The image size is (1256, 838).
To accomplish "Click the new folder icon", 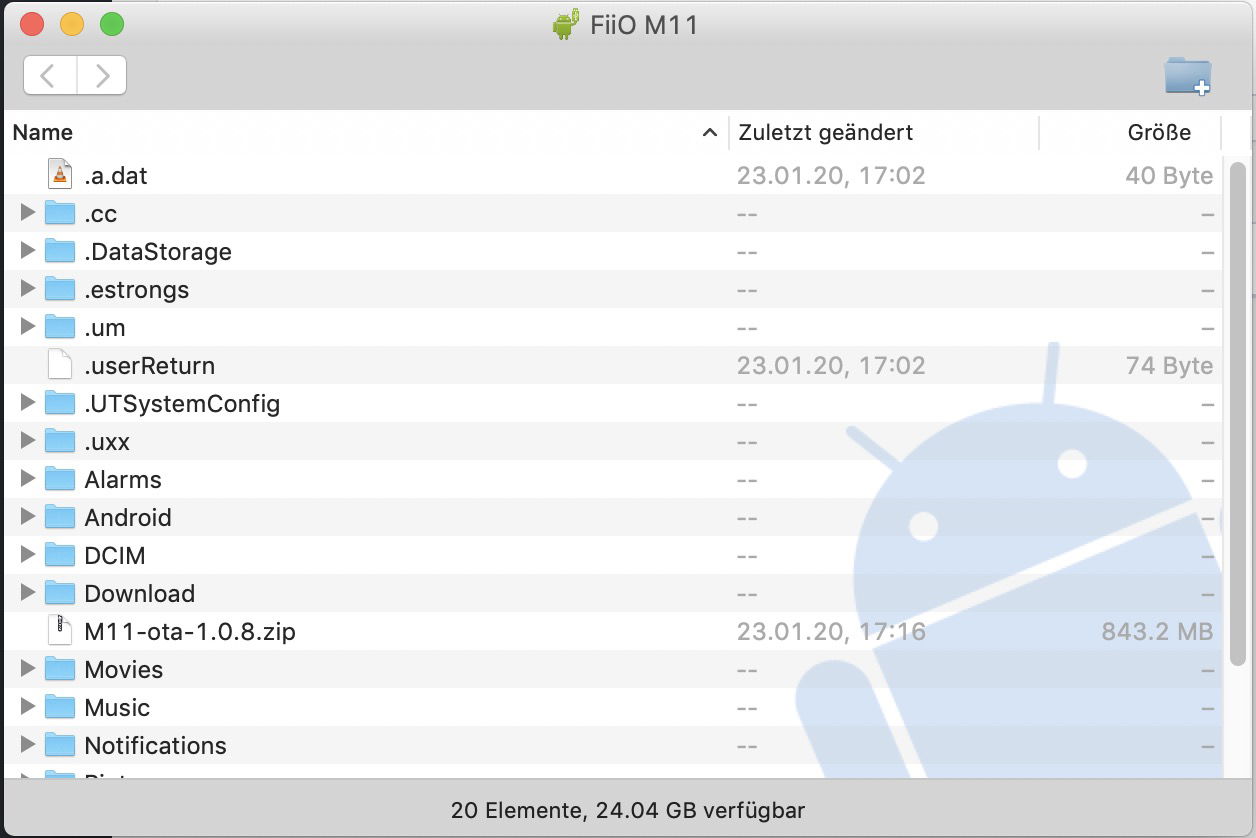I will (x=1188, y=76).
